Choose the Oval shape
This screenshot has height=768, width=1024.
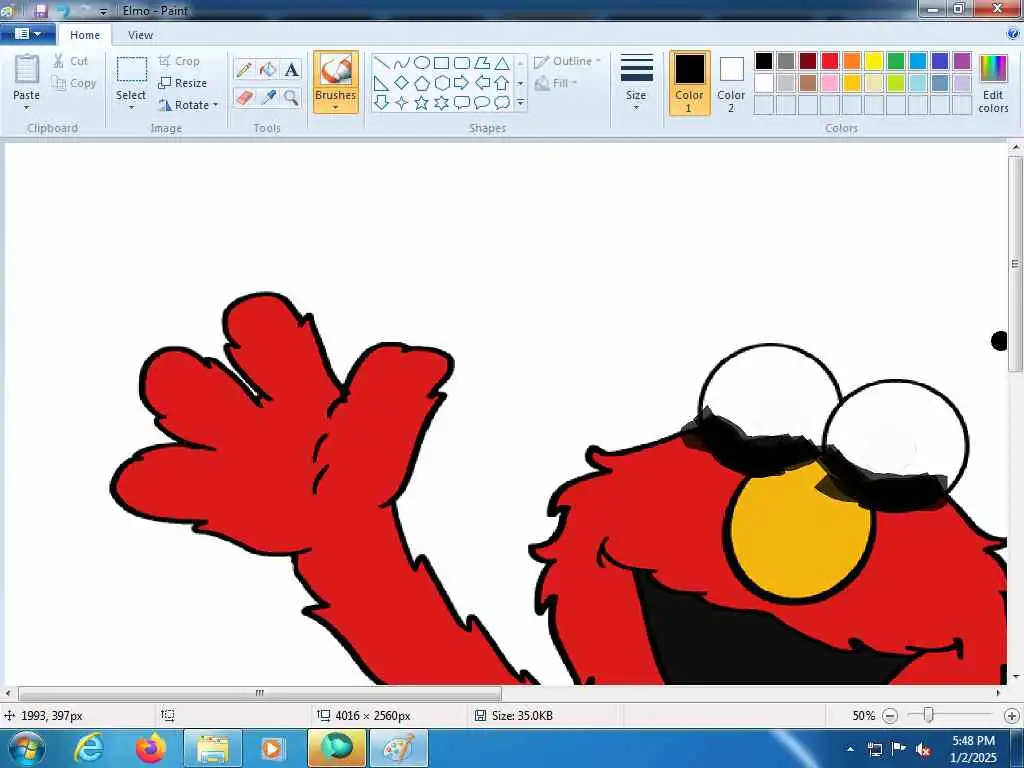pos(422,63)
